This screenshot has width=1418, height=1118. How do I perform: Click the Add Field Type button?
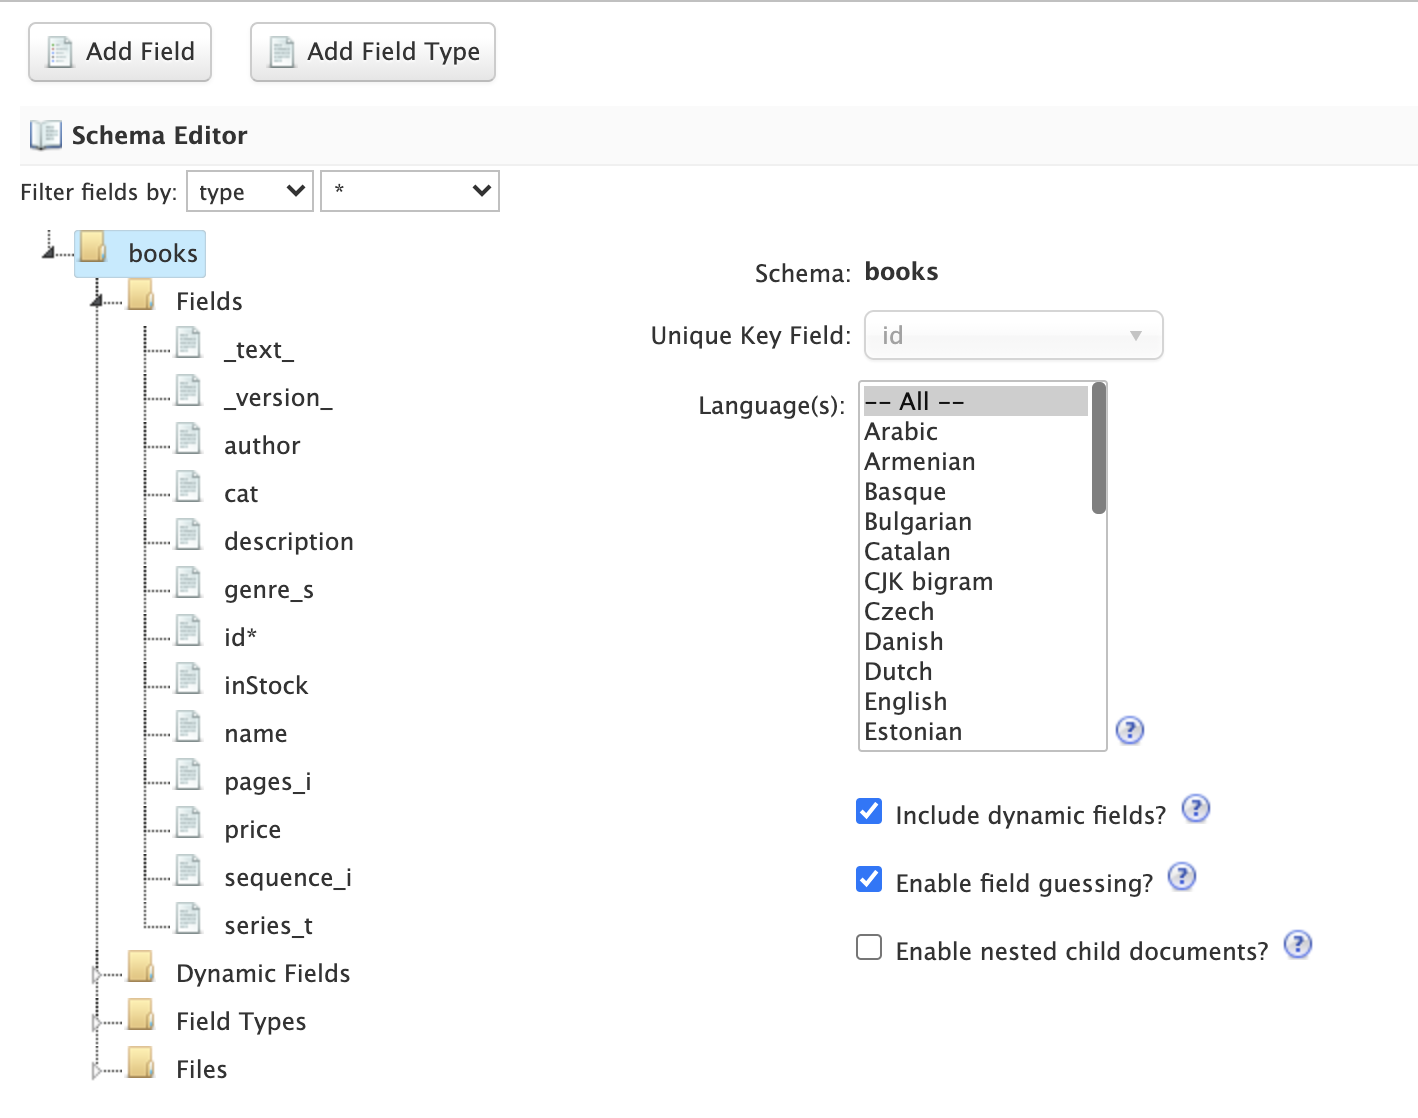[373, 52]
